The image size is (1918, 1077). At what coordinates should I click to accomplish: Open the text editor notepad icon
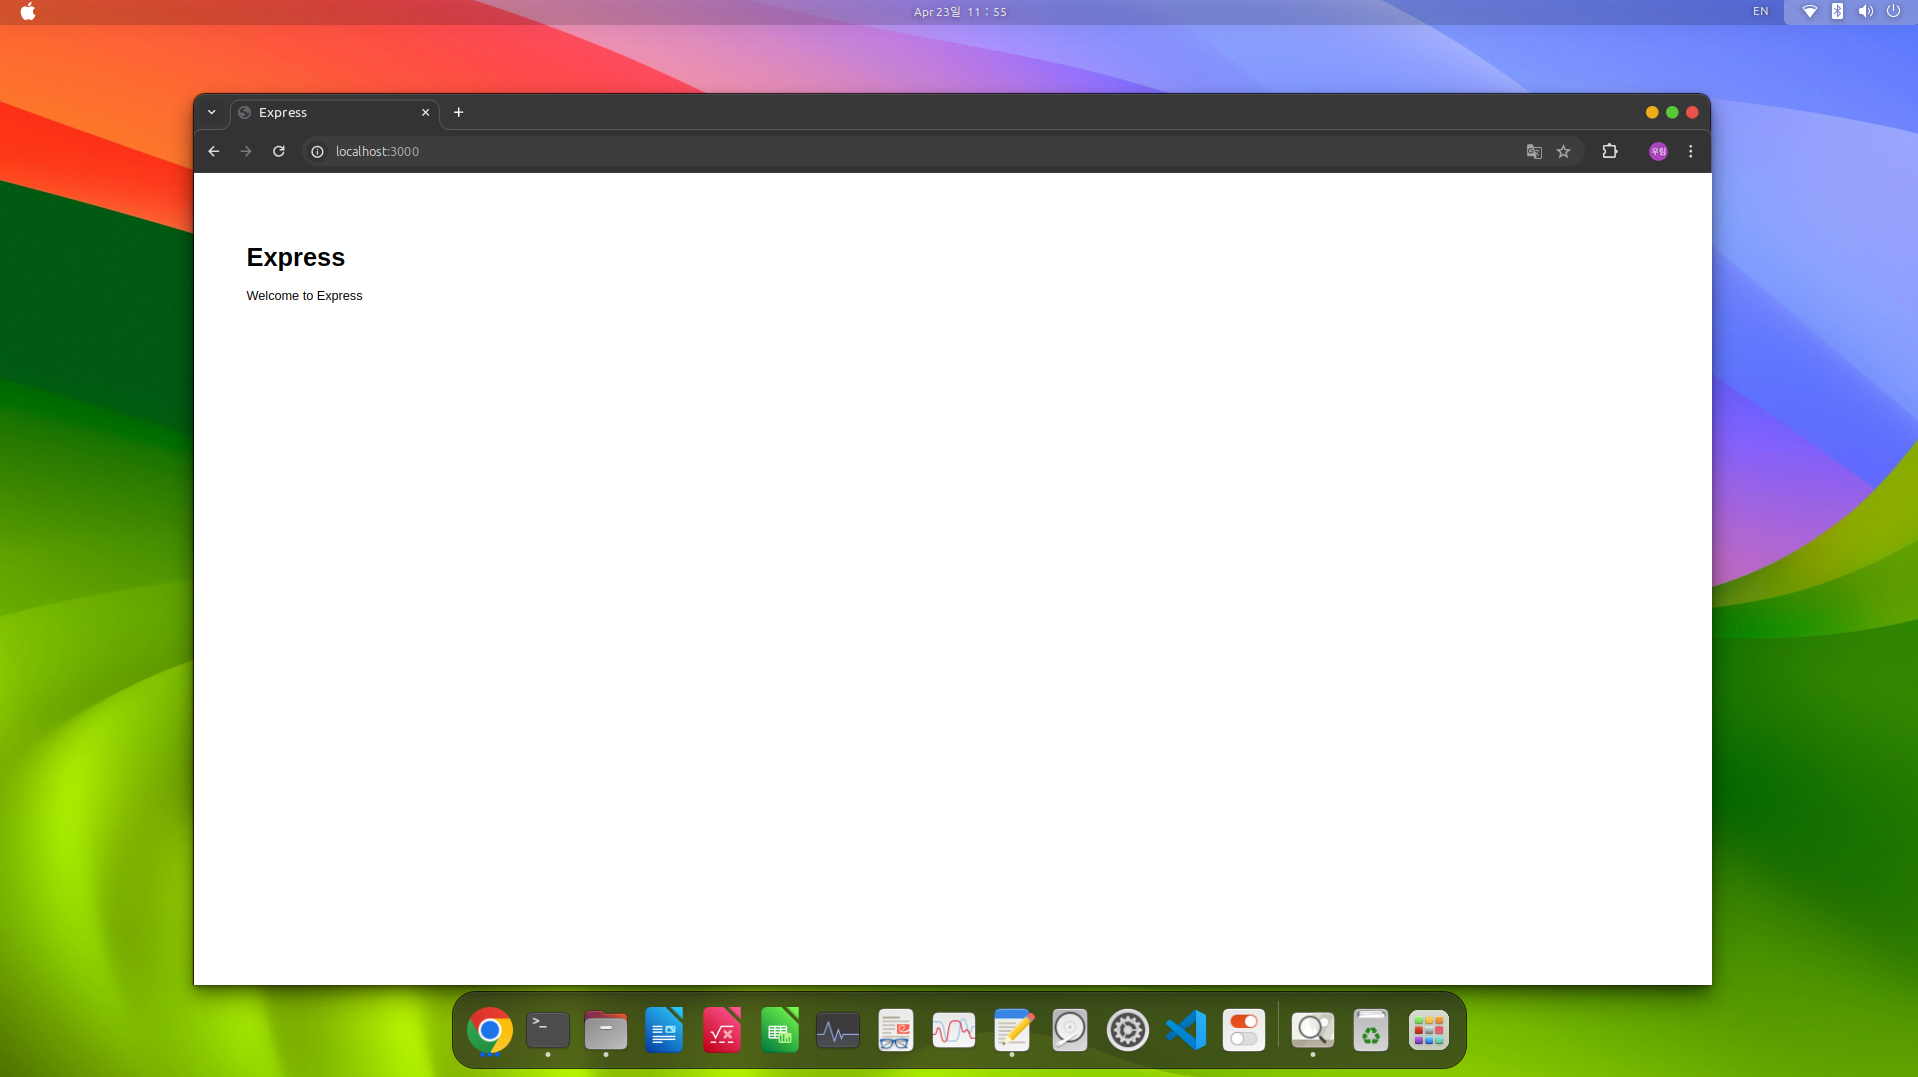(x=1012, y=1030)
